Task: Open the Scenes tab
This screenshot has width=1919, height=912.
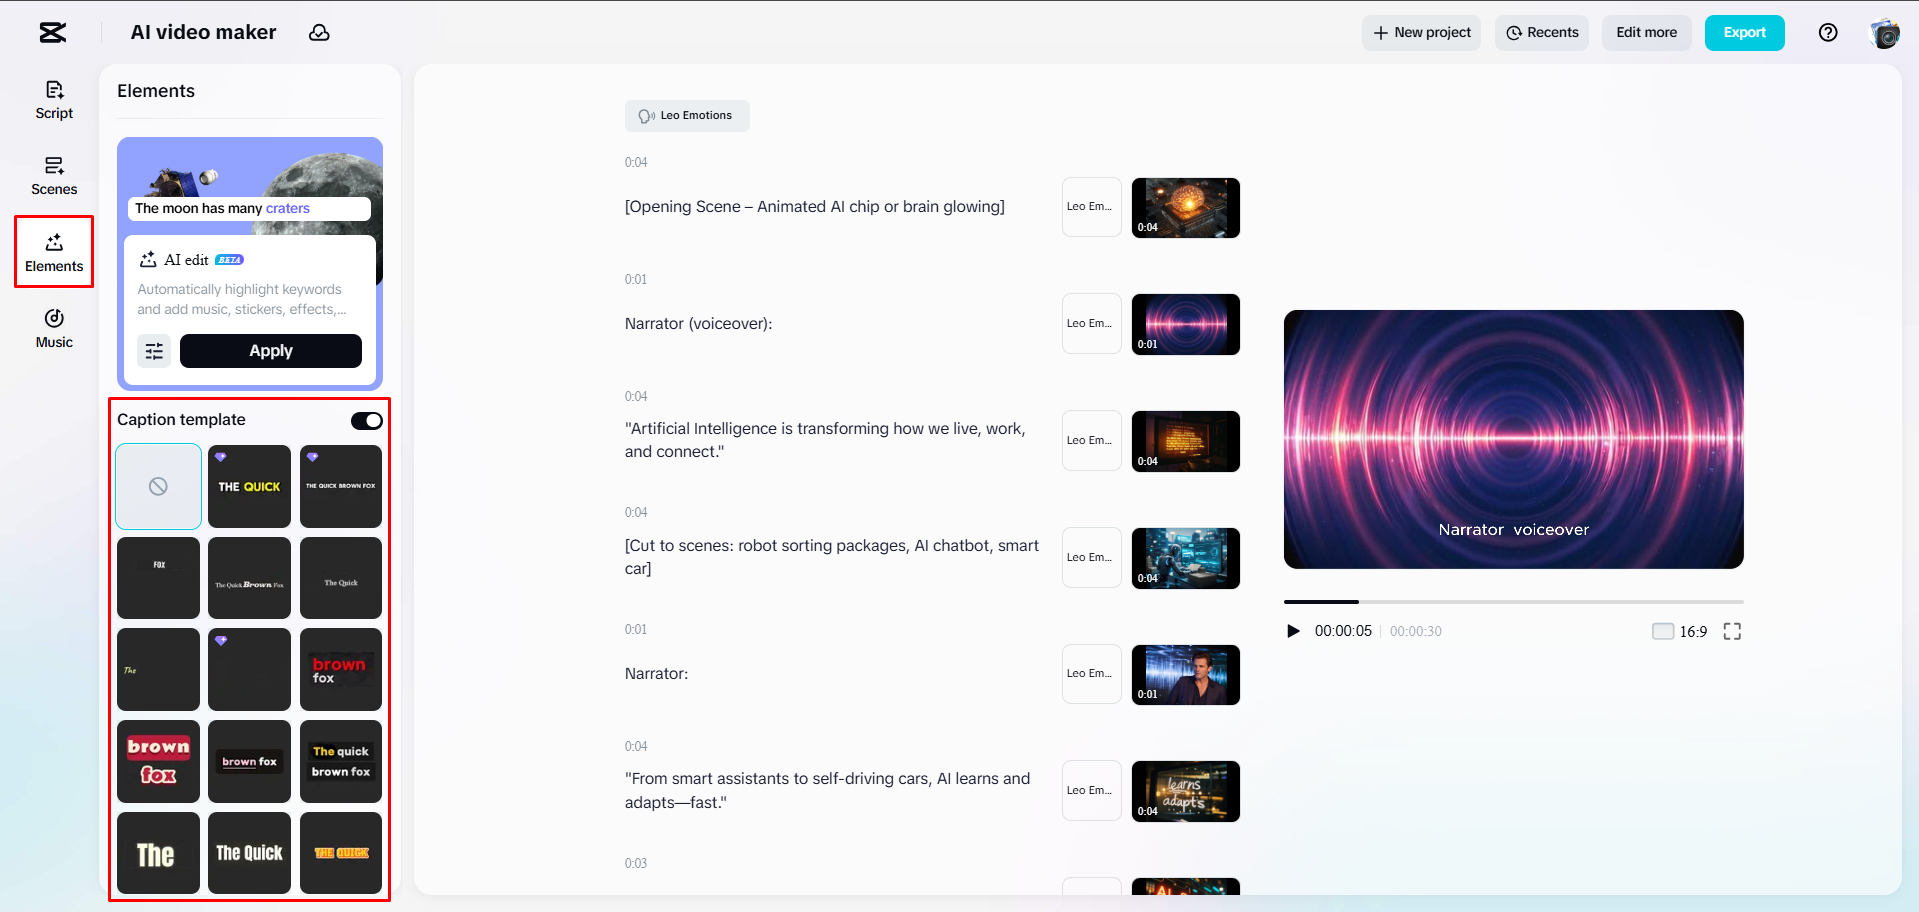Action: (x=54, y=176)
